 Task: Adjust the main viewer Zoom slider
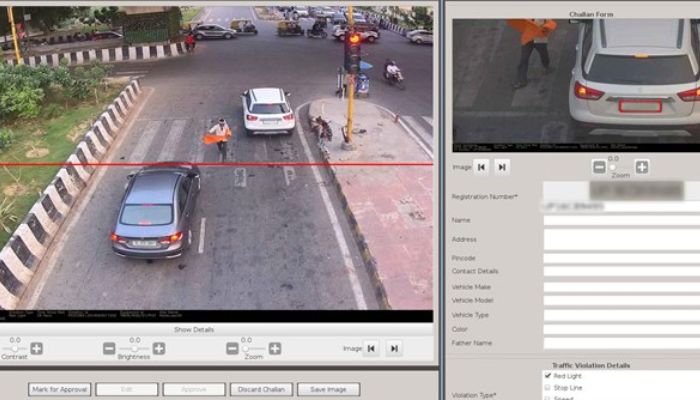click(x=246, y=348)
